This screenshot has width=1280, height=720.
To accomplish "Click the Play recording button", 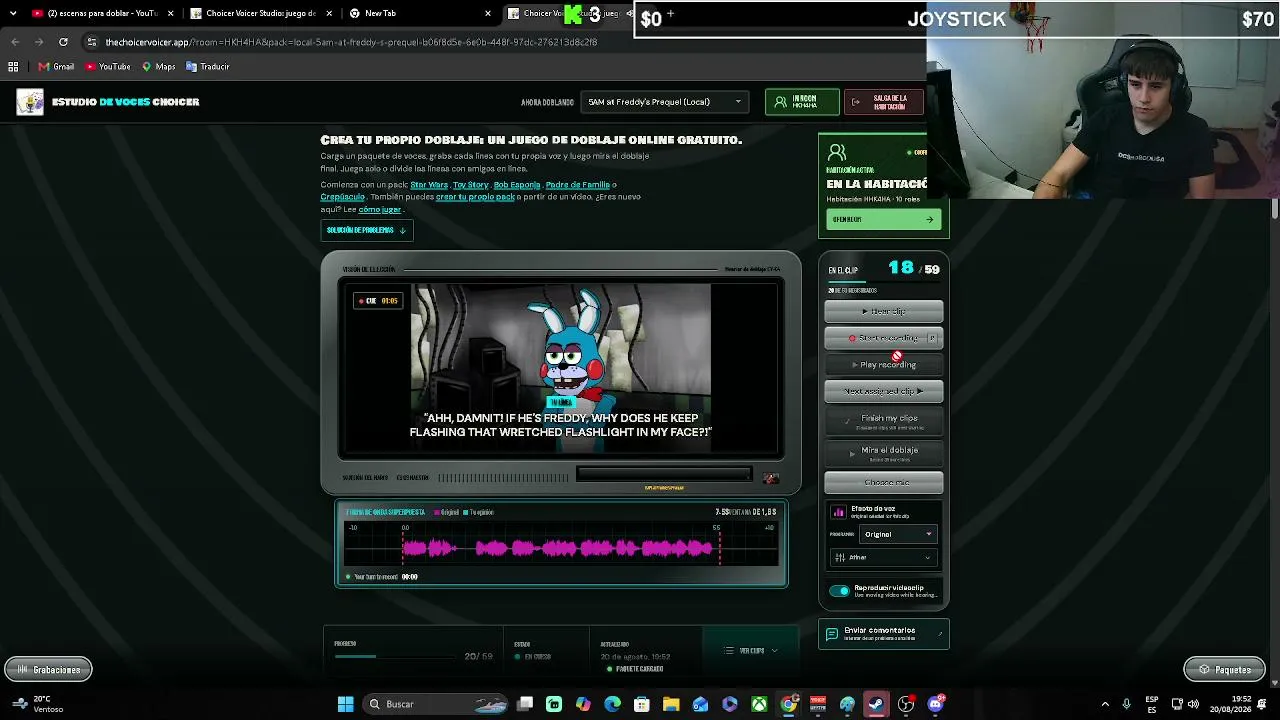I will coord(884,365).
